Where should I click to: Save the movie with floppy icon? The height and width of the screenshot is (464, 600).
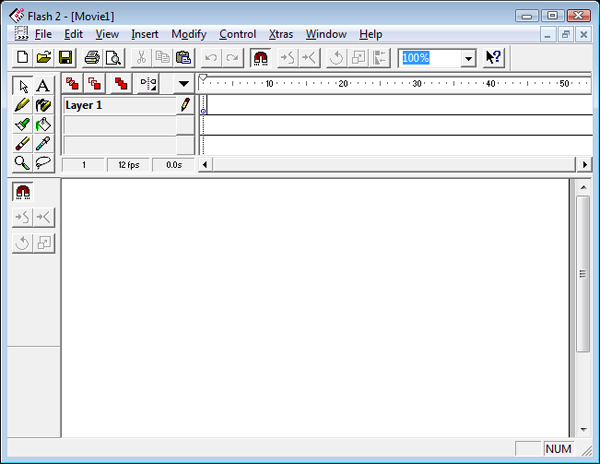(x=65, y=58)
